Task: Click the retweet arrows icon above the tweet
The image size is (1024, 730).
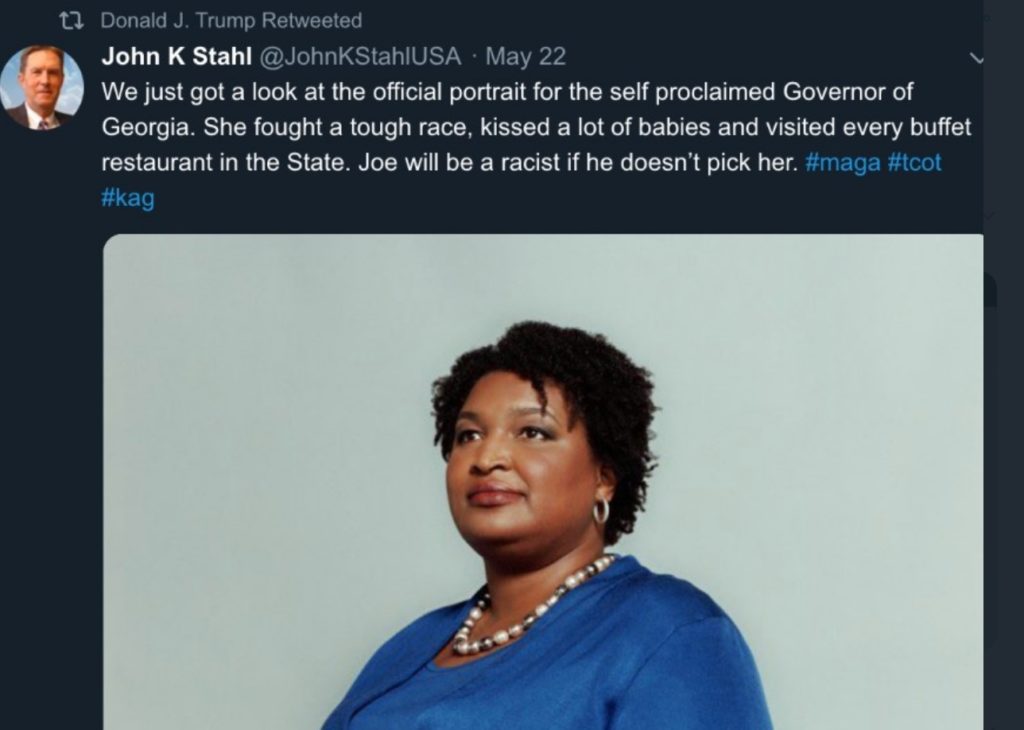Action: (71, 21)
